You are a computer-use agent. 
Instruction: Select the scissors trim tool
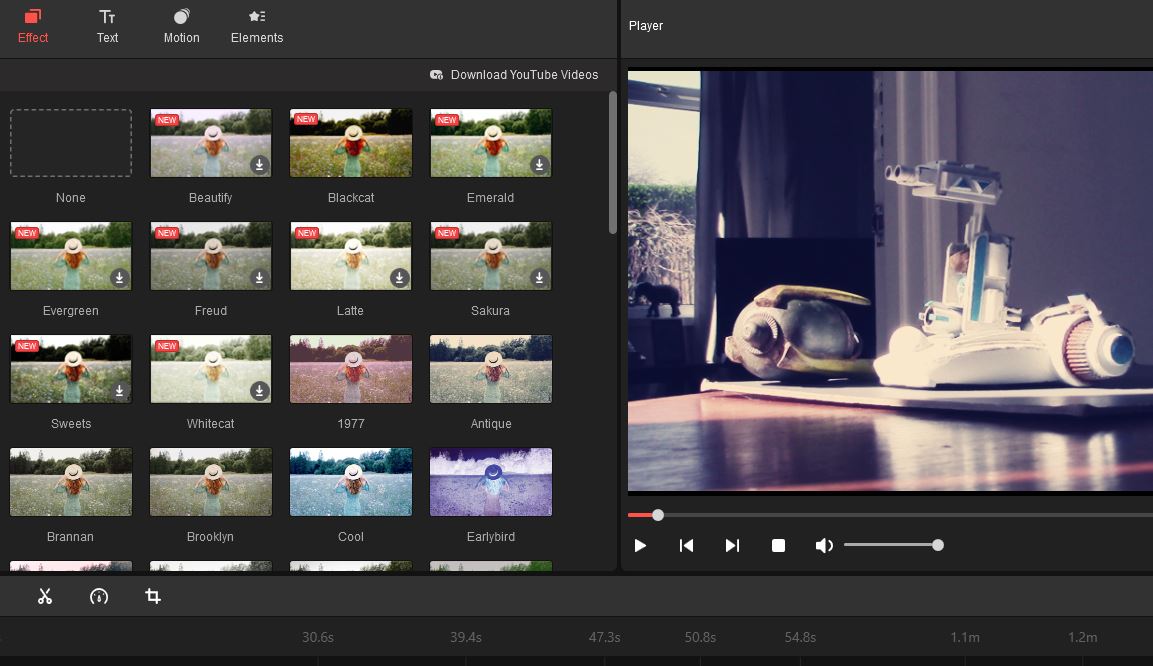pos(44,596)
